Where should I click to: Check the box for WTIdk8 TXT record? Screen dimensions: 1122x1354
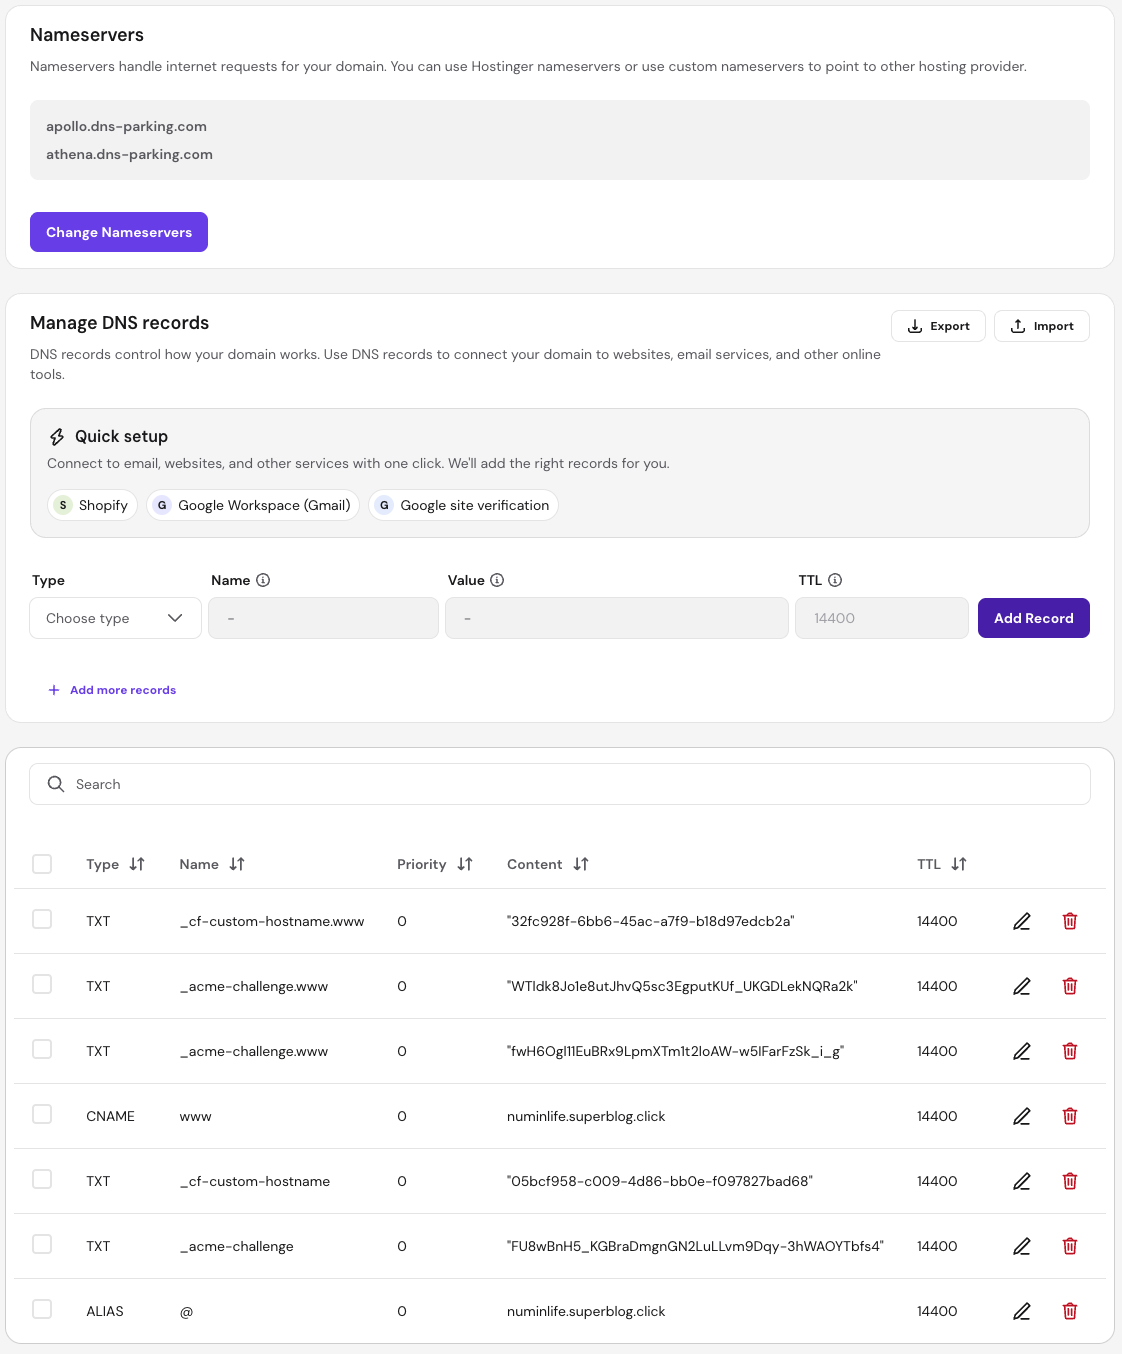(x=42, y=984)
